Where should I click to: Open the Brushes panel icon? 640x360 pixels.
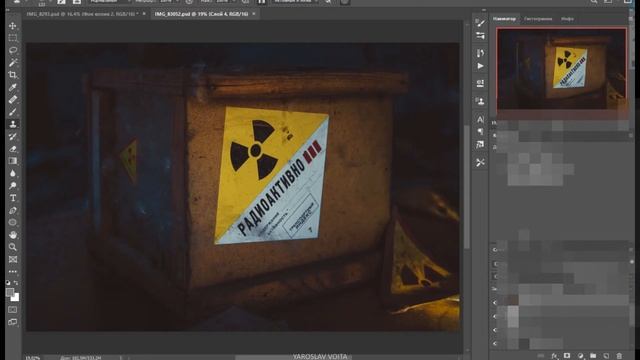click(x=480, y=36)
